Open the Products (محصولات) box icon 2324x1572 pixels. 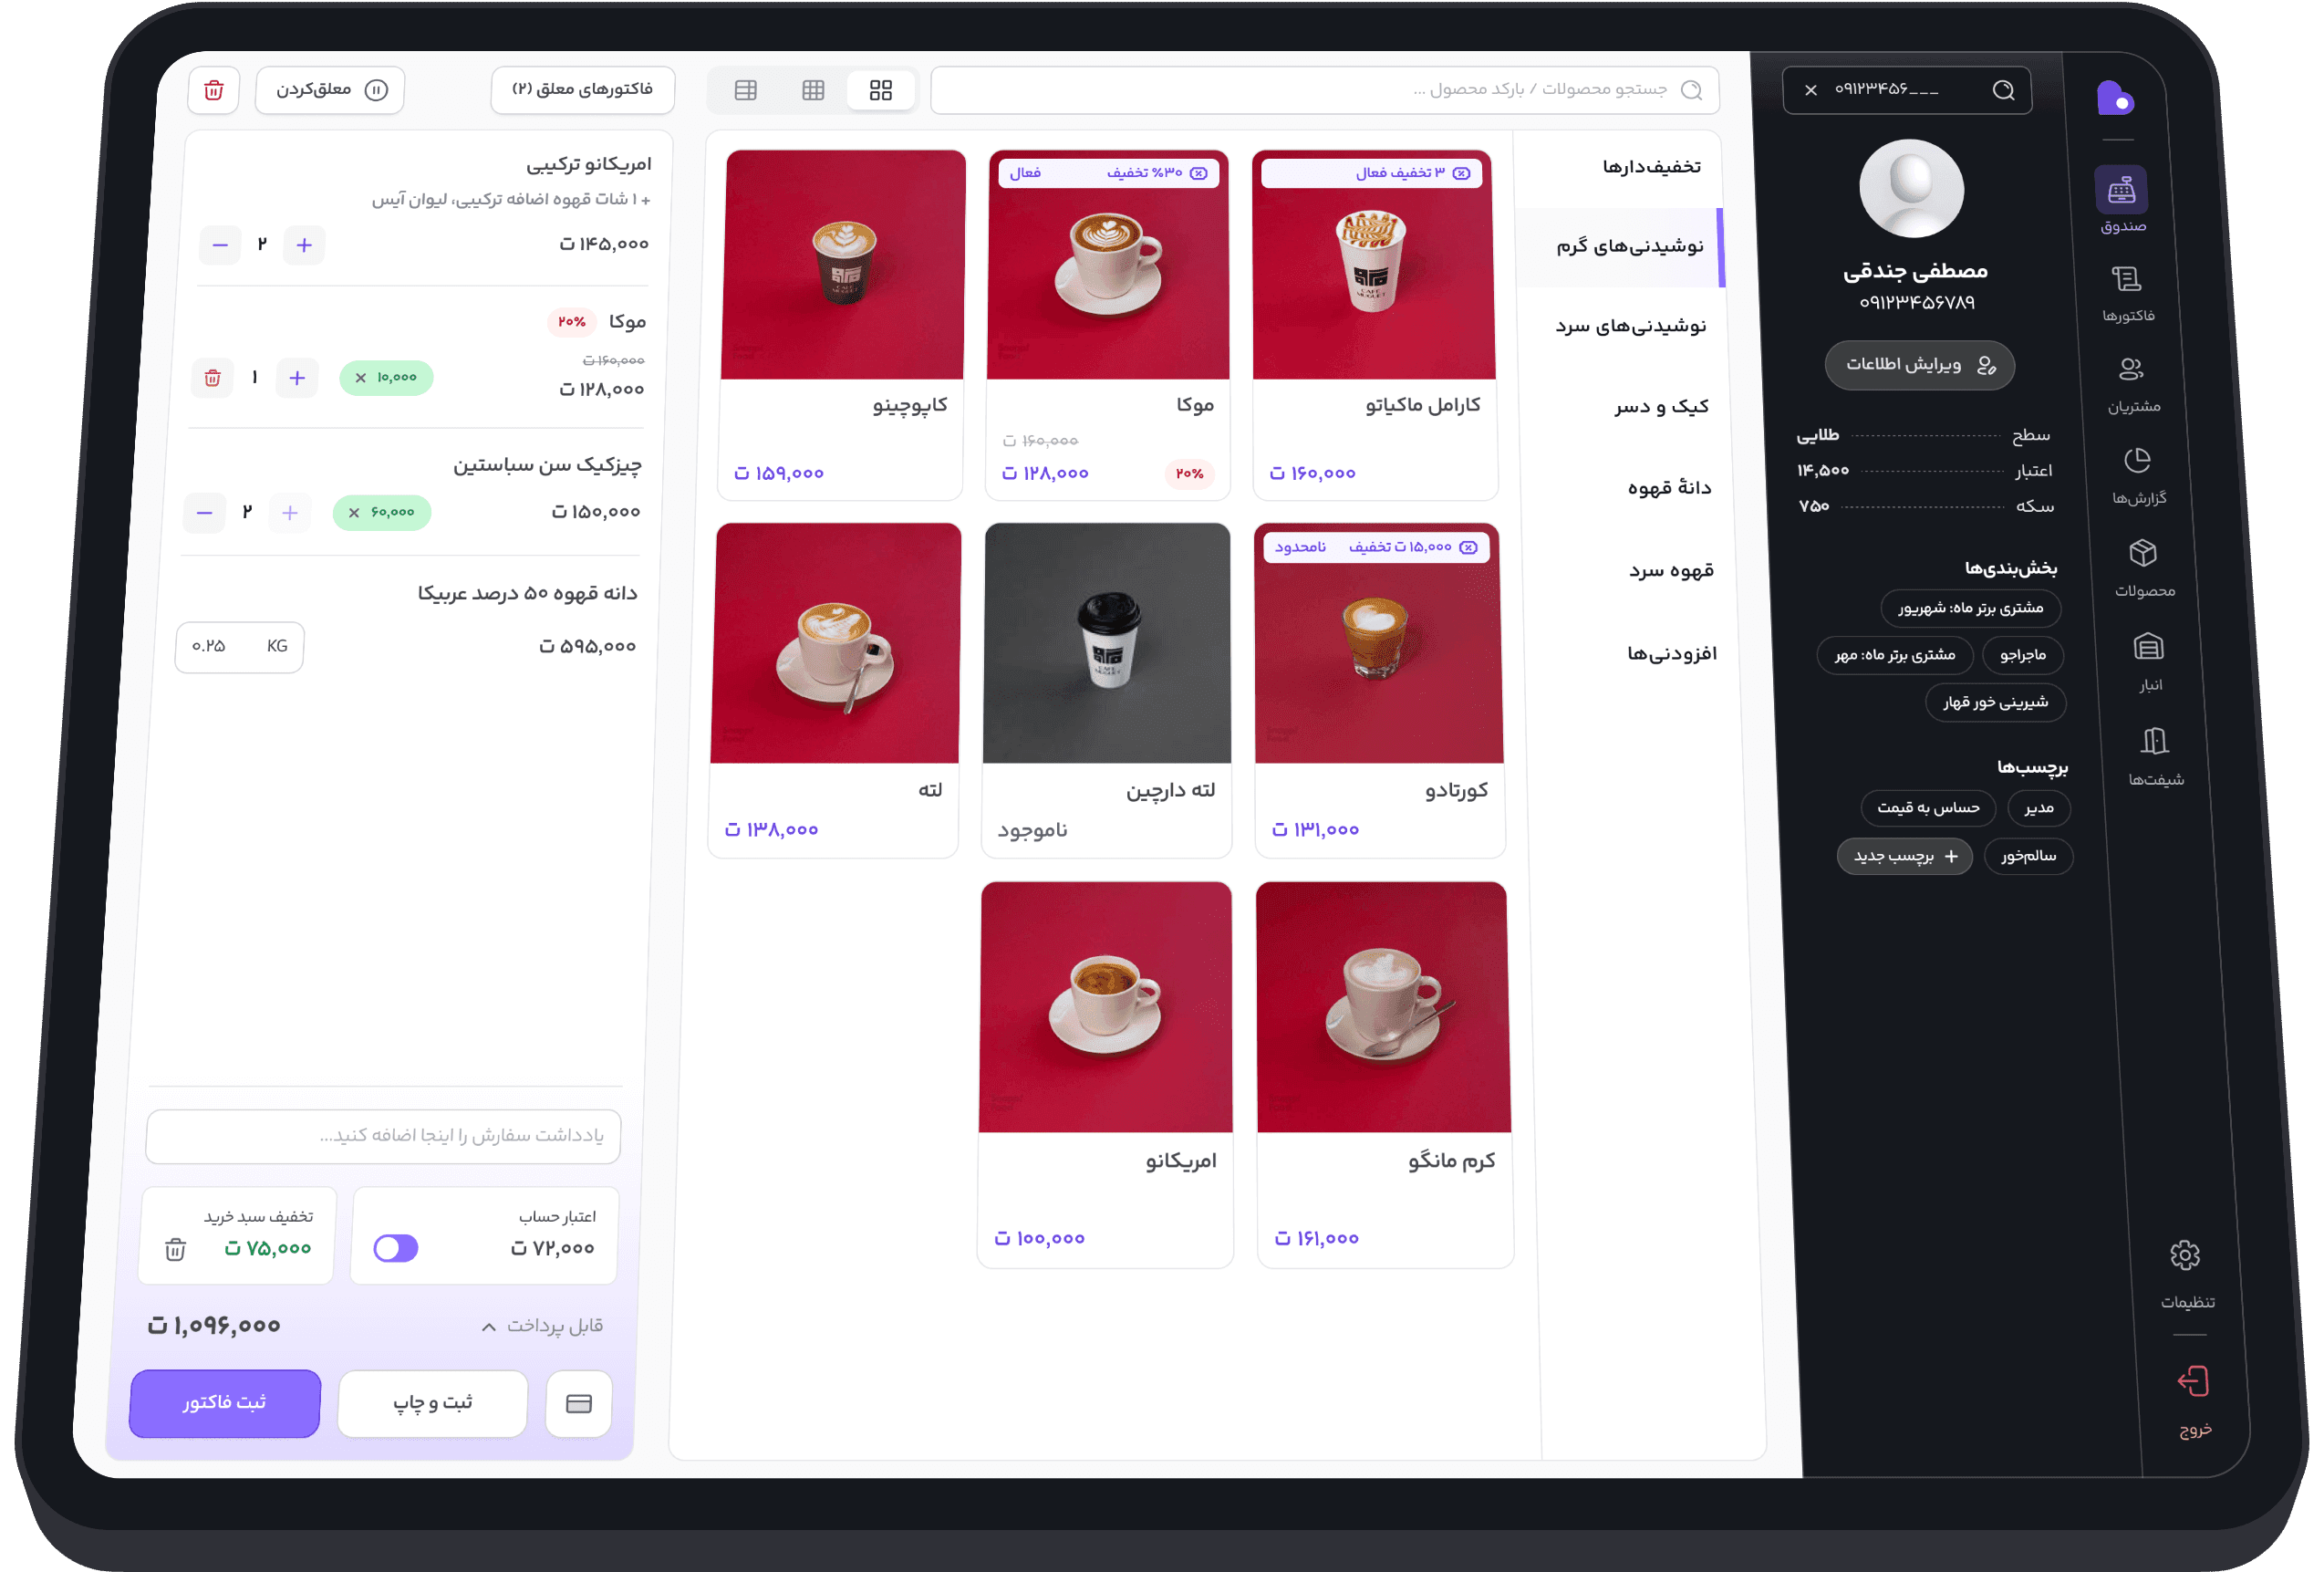pyautogui.click(x=2142, y=554)
